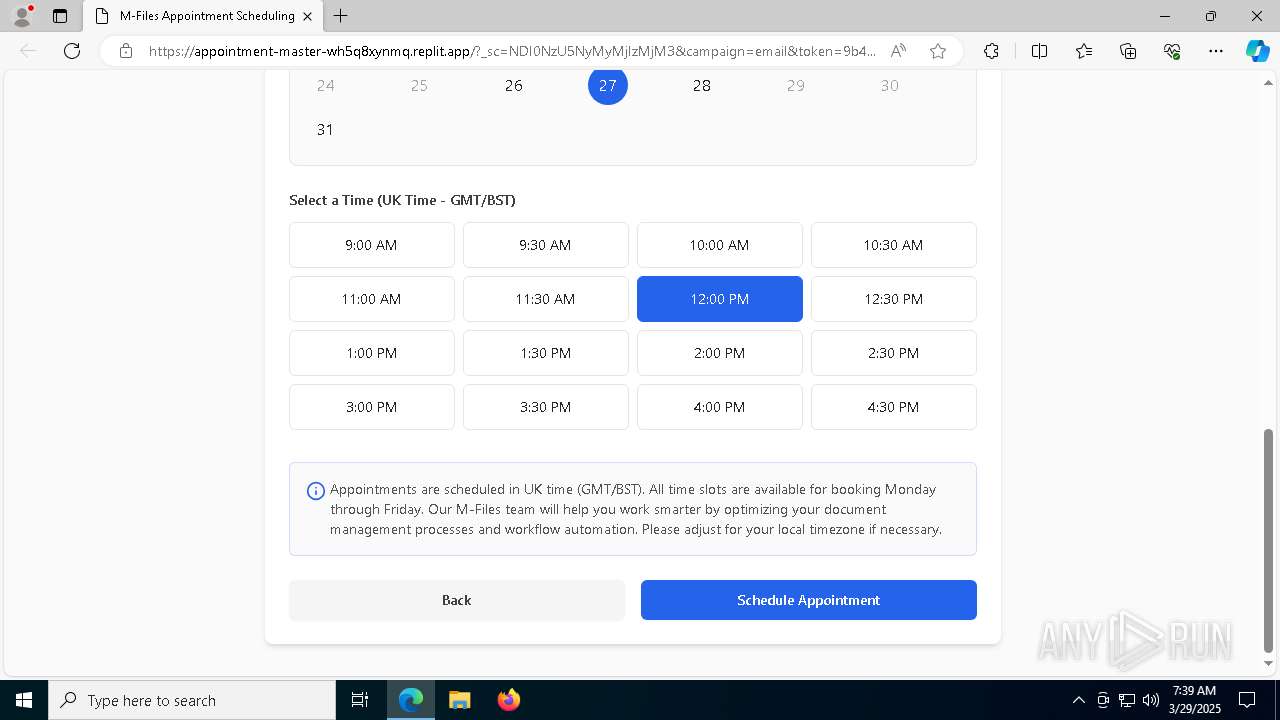This screenshot has width=1280, height=720.
Task: Open the Copilot sidebar
Action: (x=1257, y=51)
